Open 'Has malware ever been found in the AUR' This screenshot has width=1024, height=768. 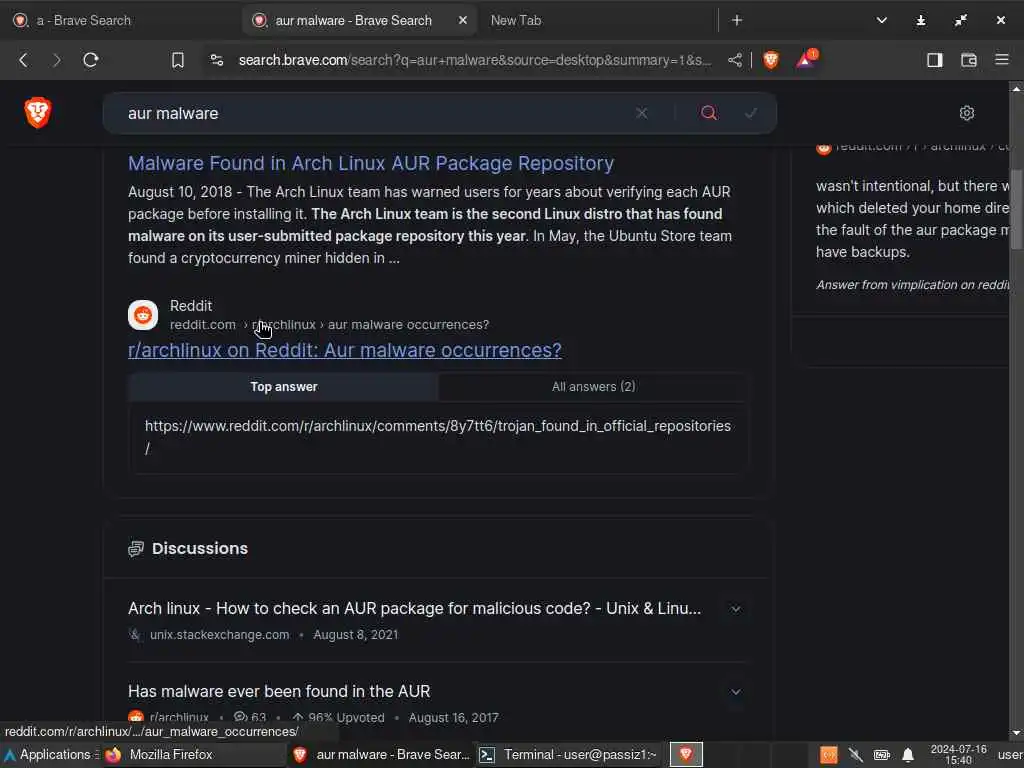point(279,692)
